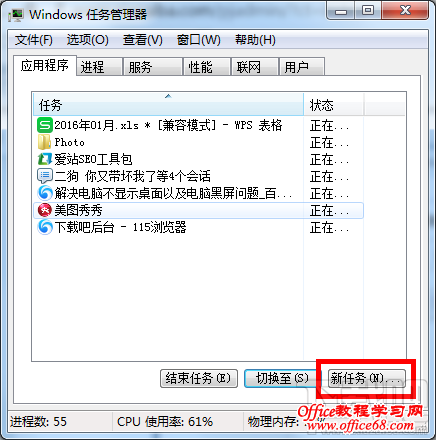This screenshot has height=440, width=436.
Task: Select the 二狗 chat session icon
Action: point(45,176)
